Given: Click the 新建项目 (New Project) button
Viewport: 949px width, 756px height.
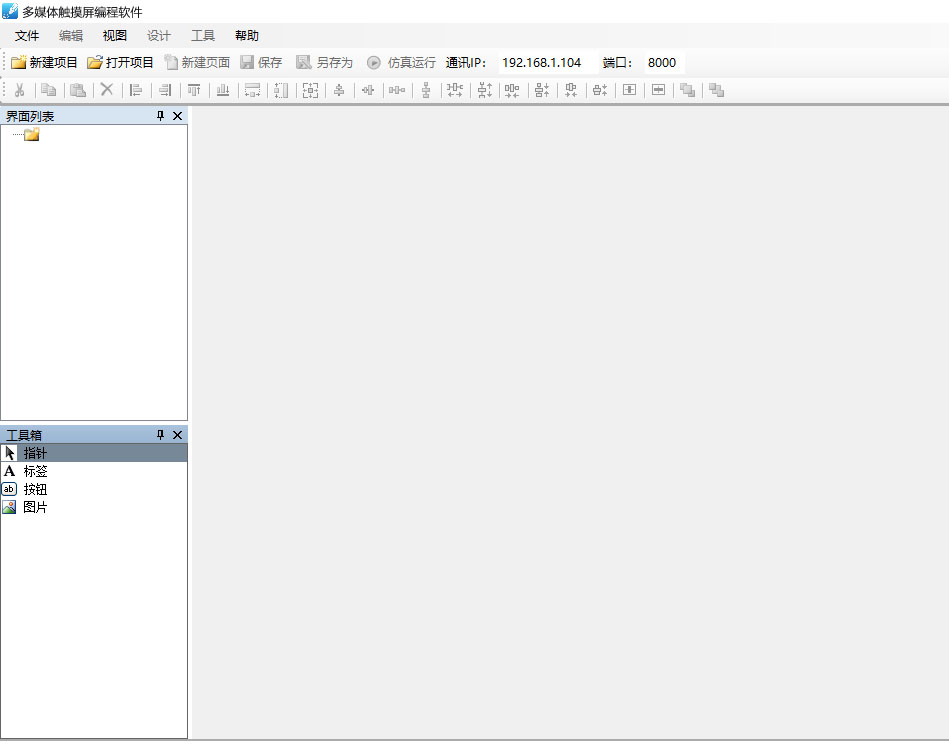Looking at the screenshot, I should point(44,62).
